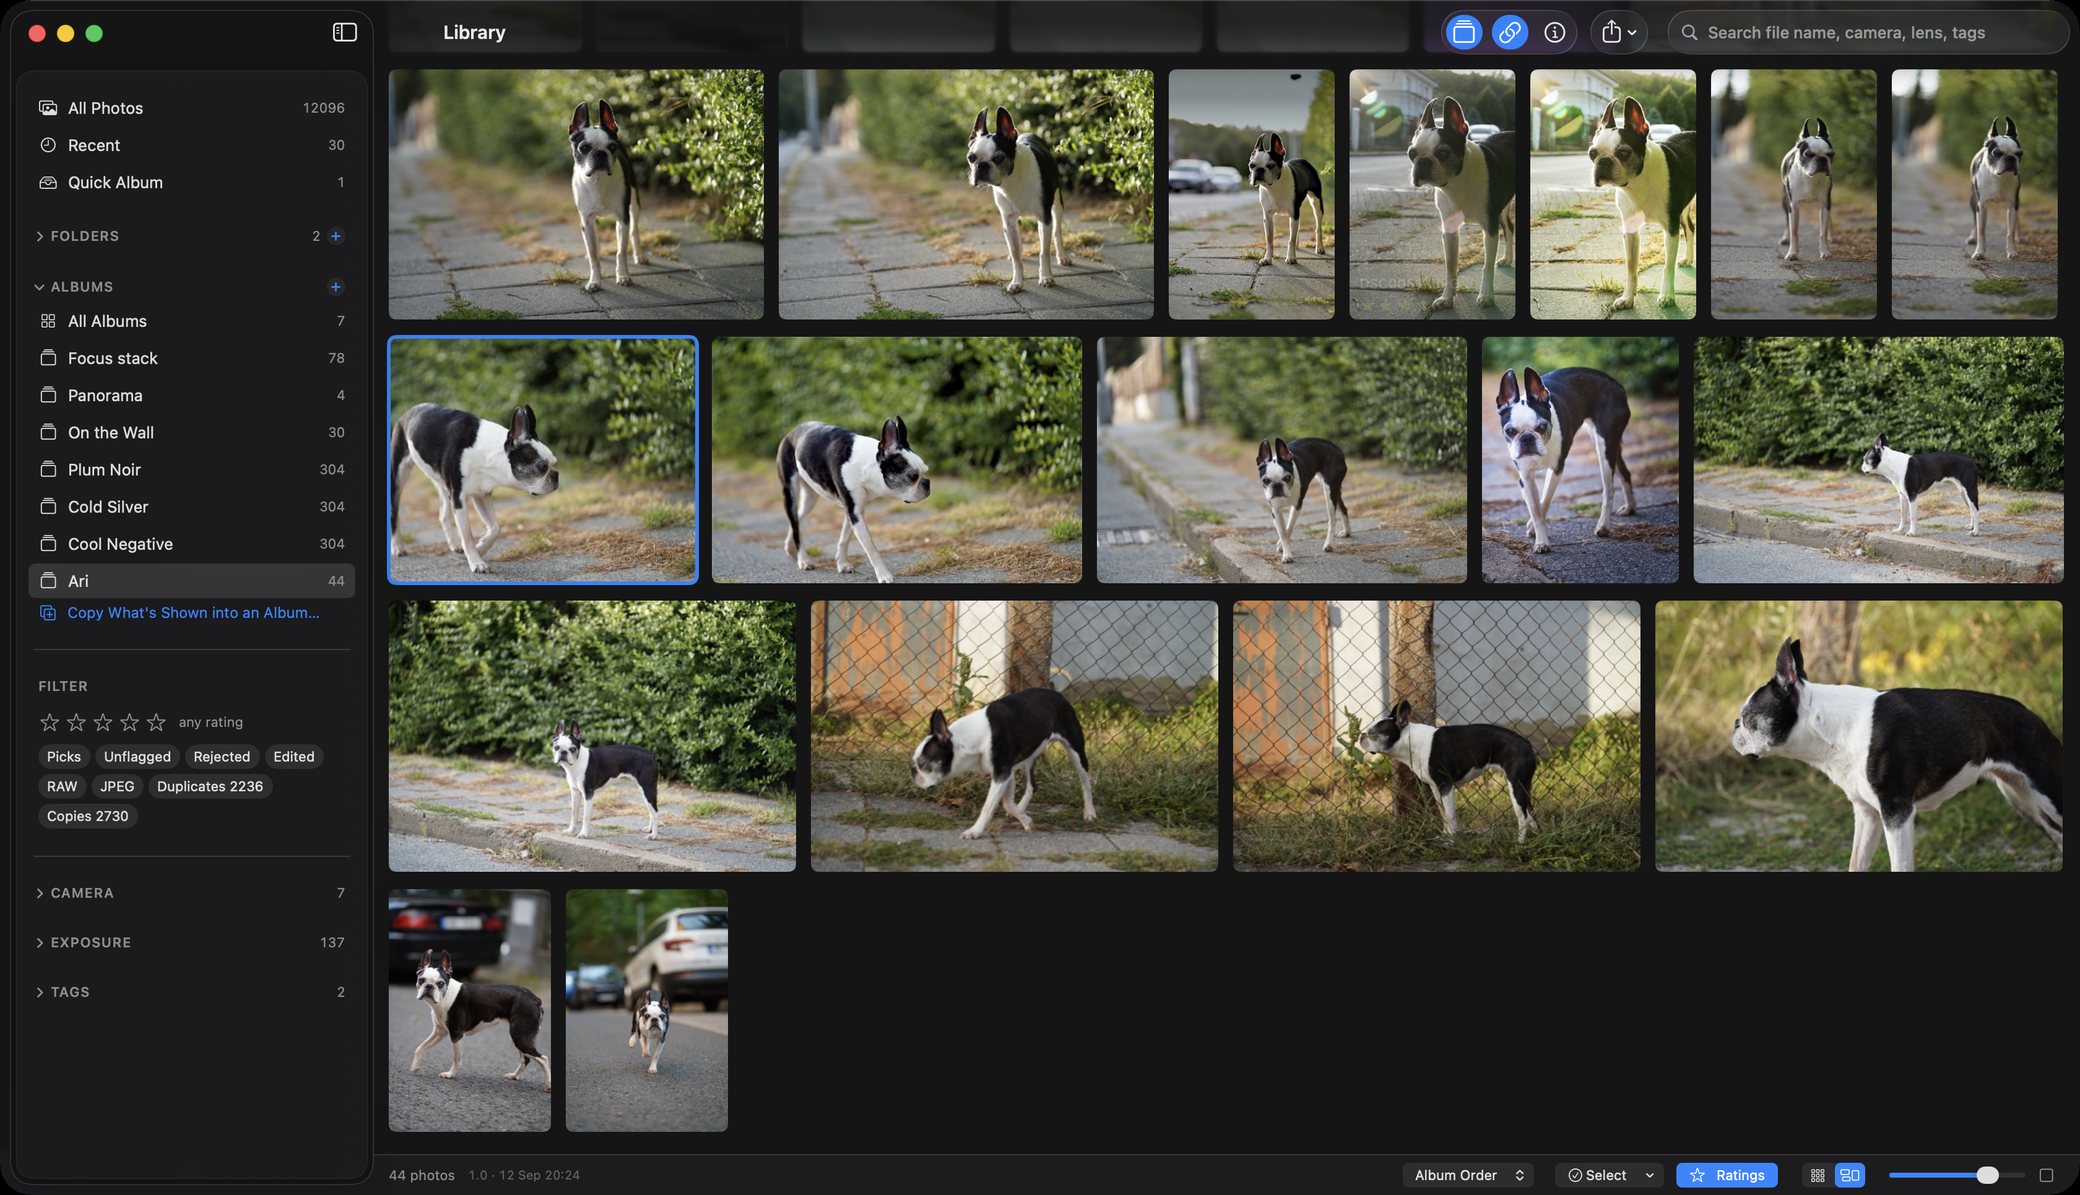Viewport: 2080px width, 1195px height.
Task: Click the search file name field
Action: 1867,33
